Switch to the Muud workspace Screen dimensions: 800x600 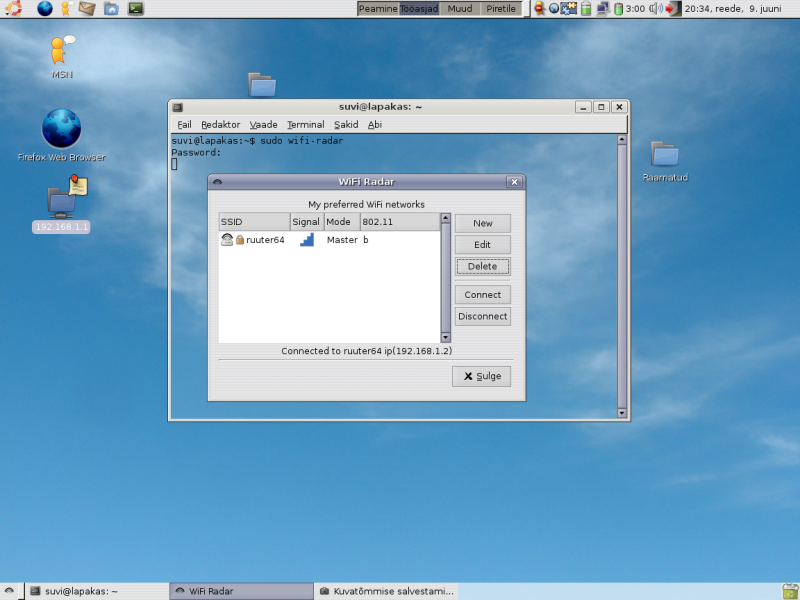pyautogui.click(x=460, y=9)
